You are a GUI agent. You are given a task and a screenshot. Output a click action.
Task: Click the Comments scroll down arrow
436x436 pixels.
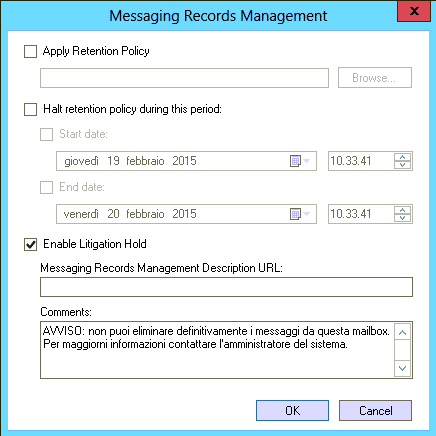[402, 368]
